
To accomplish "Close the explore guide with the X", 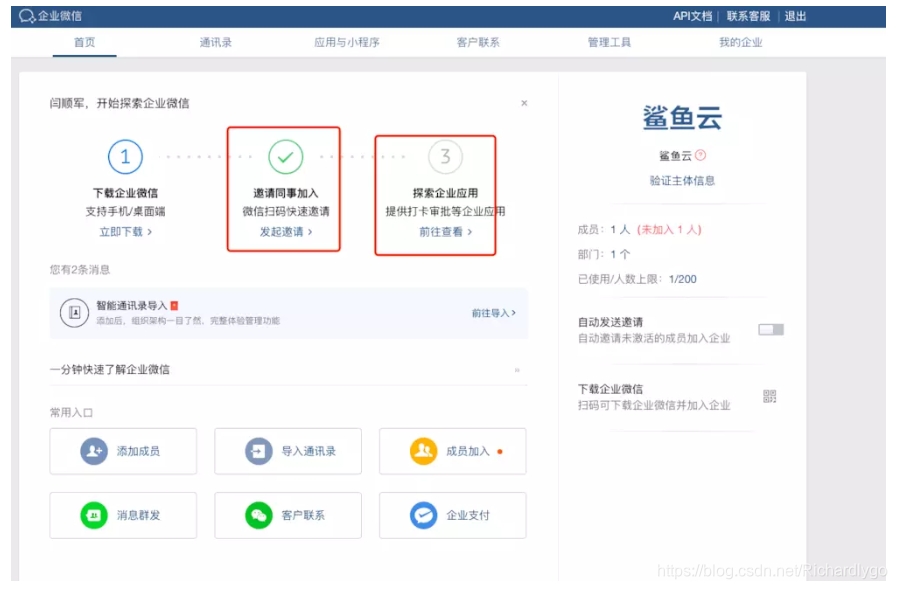I will point(524,103).
